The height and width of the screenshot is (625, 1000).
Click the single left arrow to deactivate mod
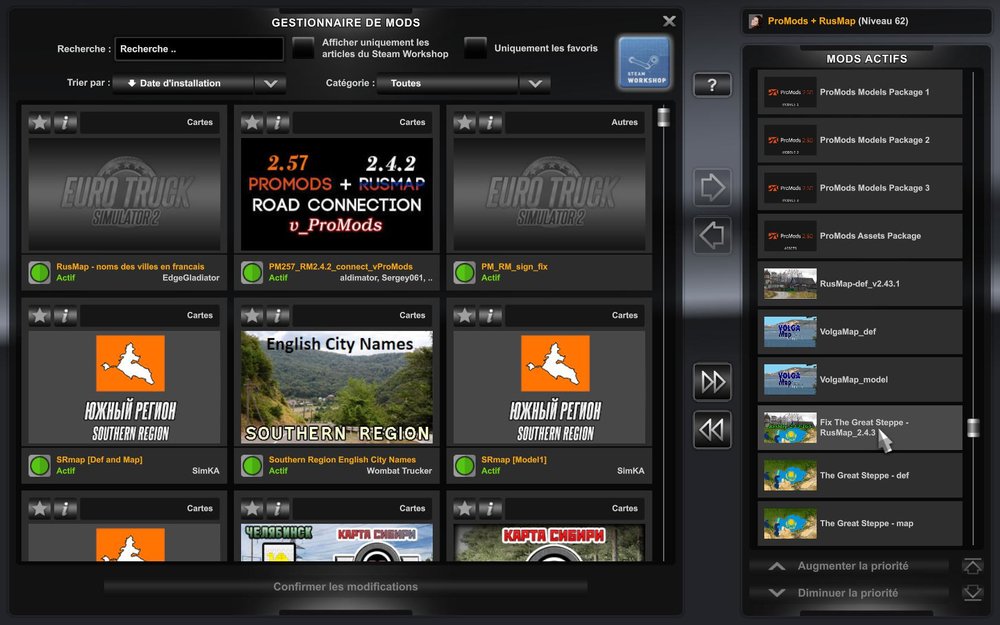click(712, 235)
